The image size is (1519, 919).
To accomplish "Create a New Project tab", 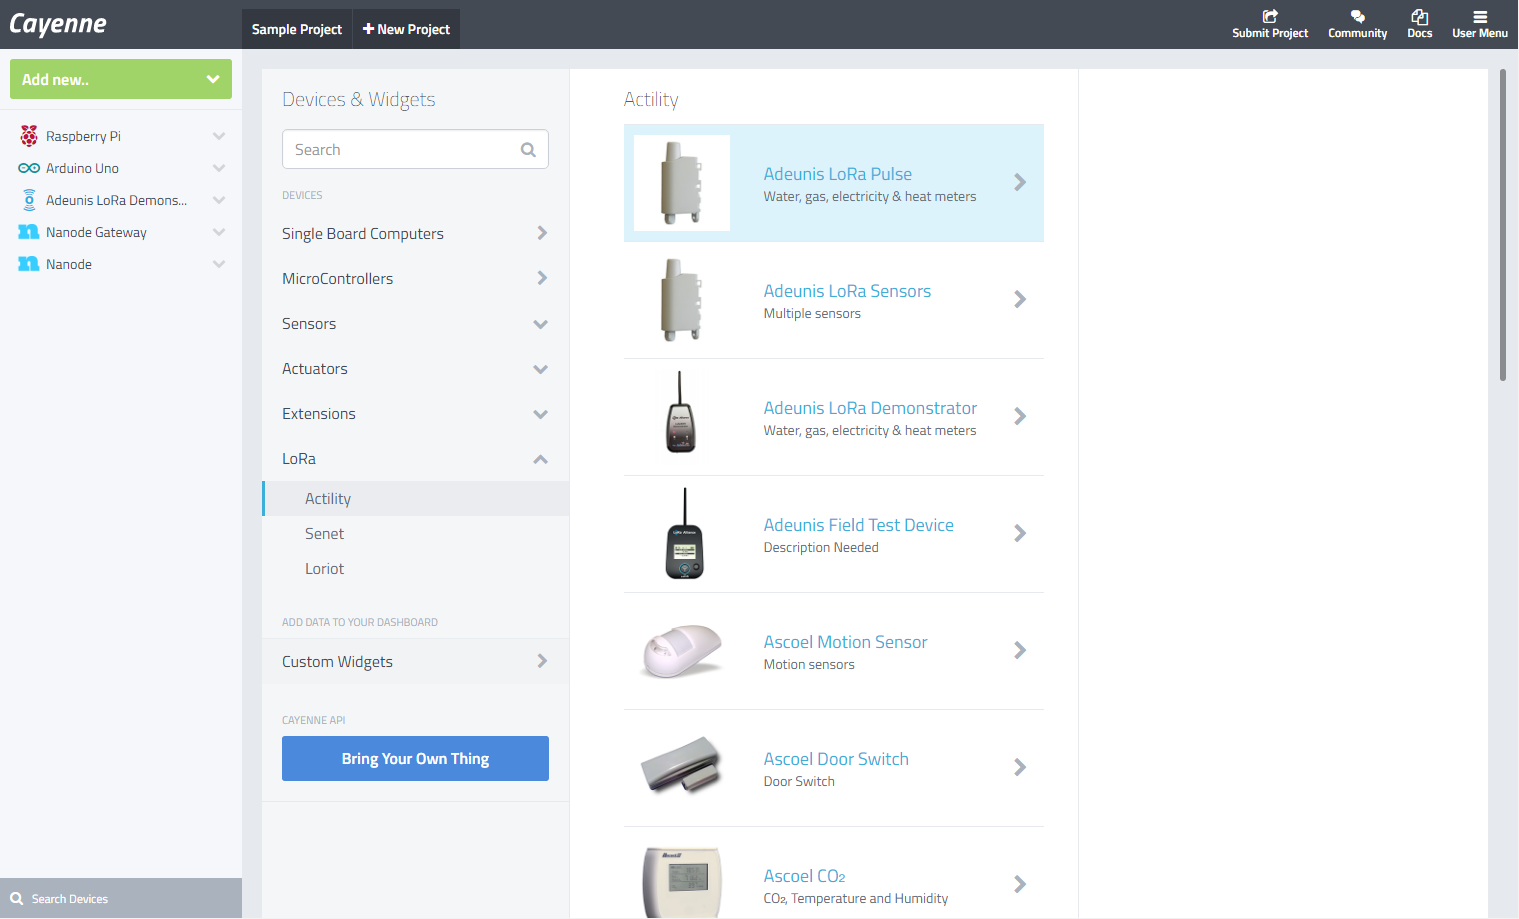I will 406,29.
